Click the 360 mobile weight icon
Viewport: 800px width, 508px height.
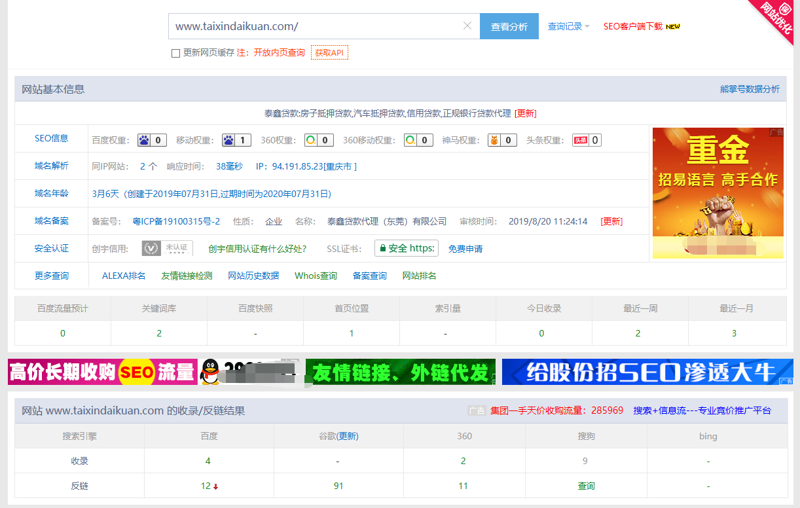pyautogui.click(x=410, y=140)
